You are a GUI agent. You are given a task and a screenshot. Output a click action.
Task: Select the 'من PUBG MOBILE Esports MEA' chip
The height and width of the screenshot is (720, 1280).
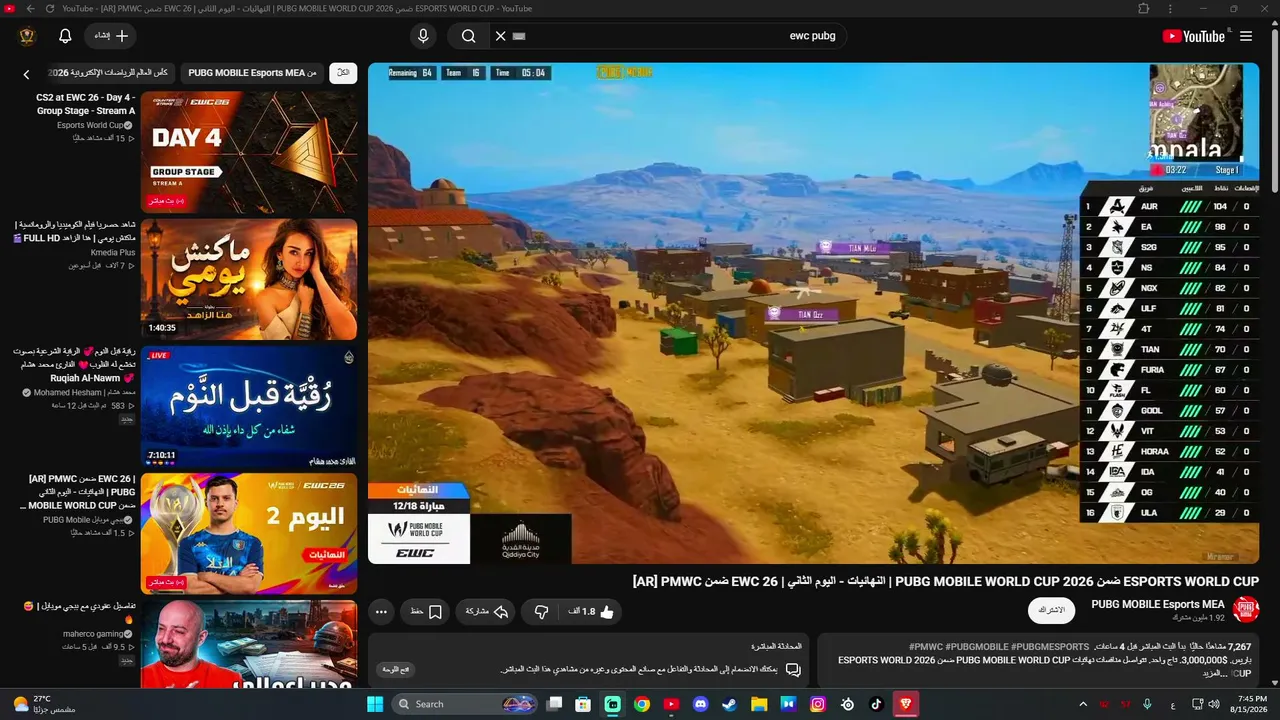coord(252,73)
